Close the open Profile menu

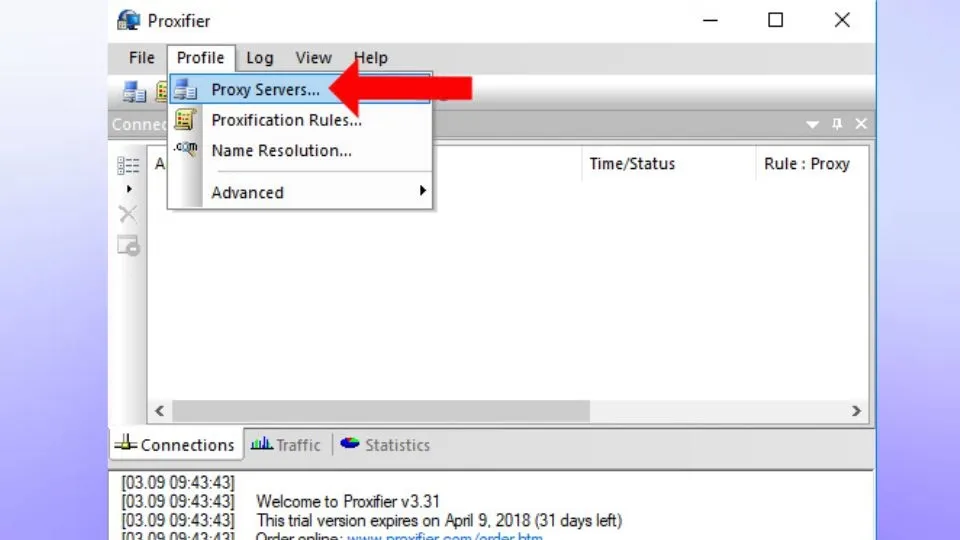point(201,58)
